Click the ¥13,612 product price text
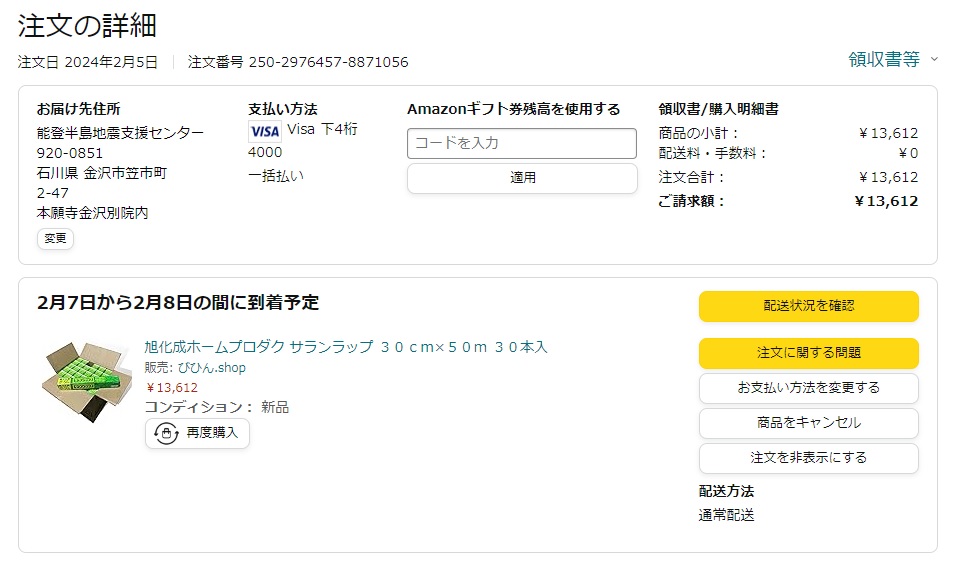The image size is (960, 574). pos(172,388)
